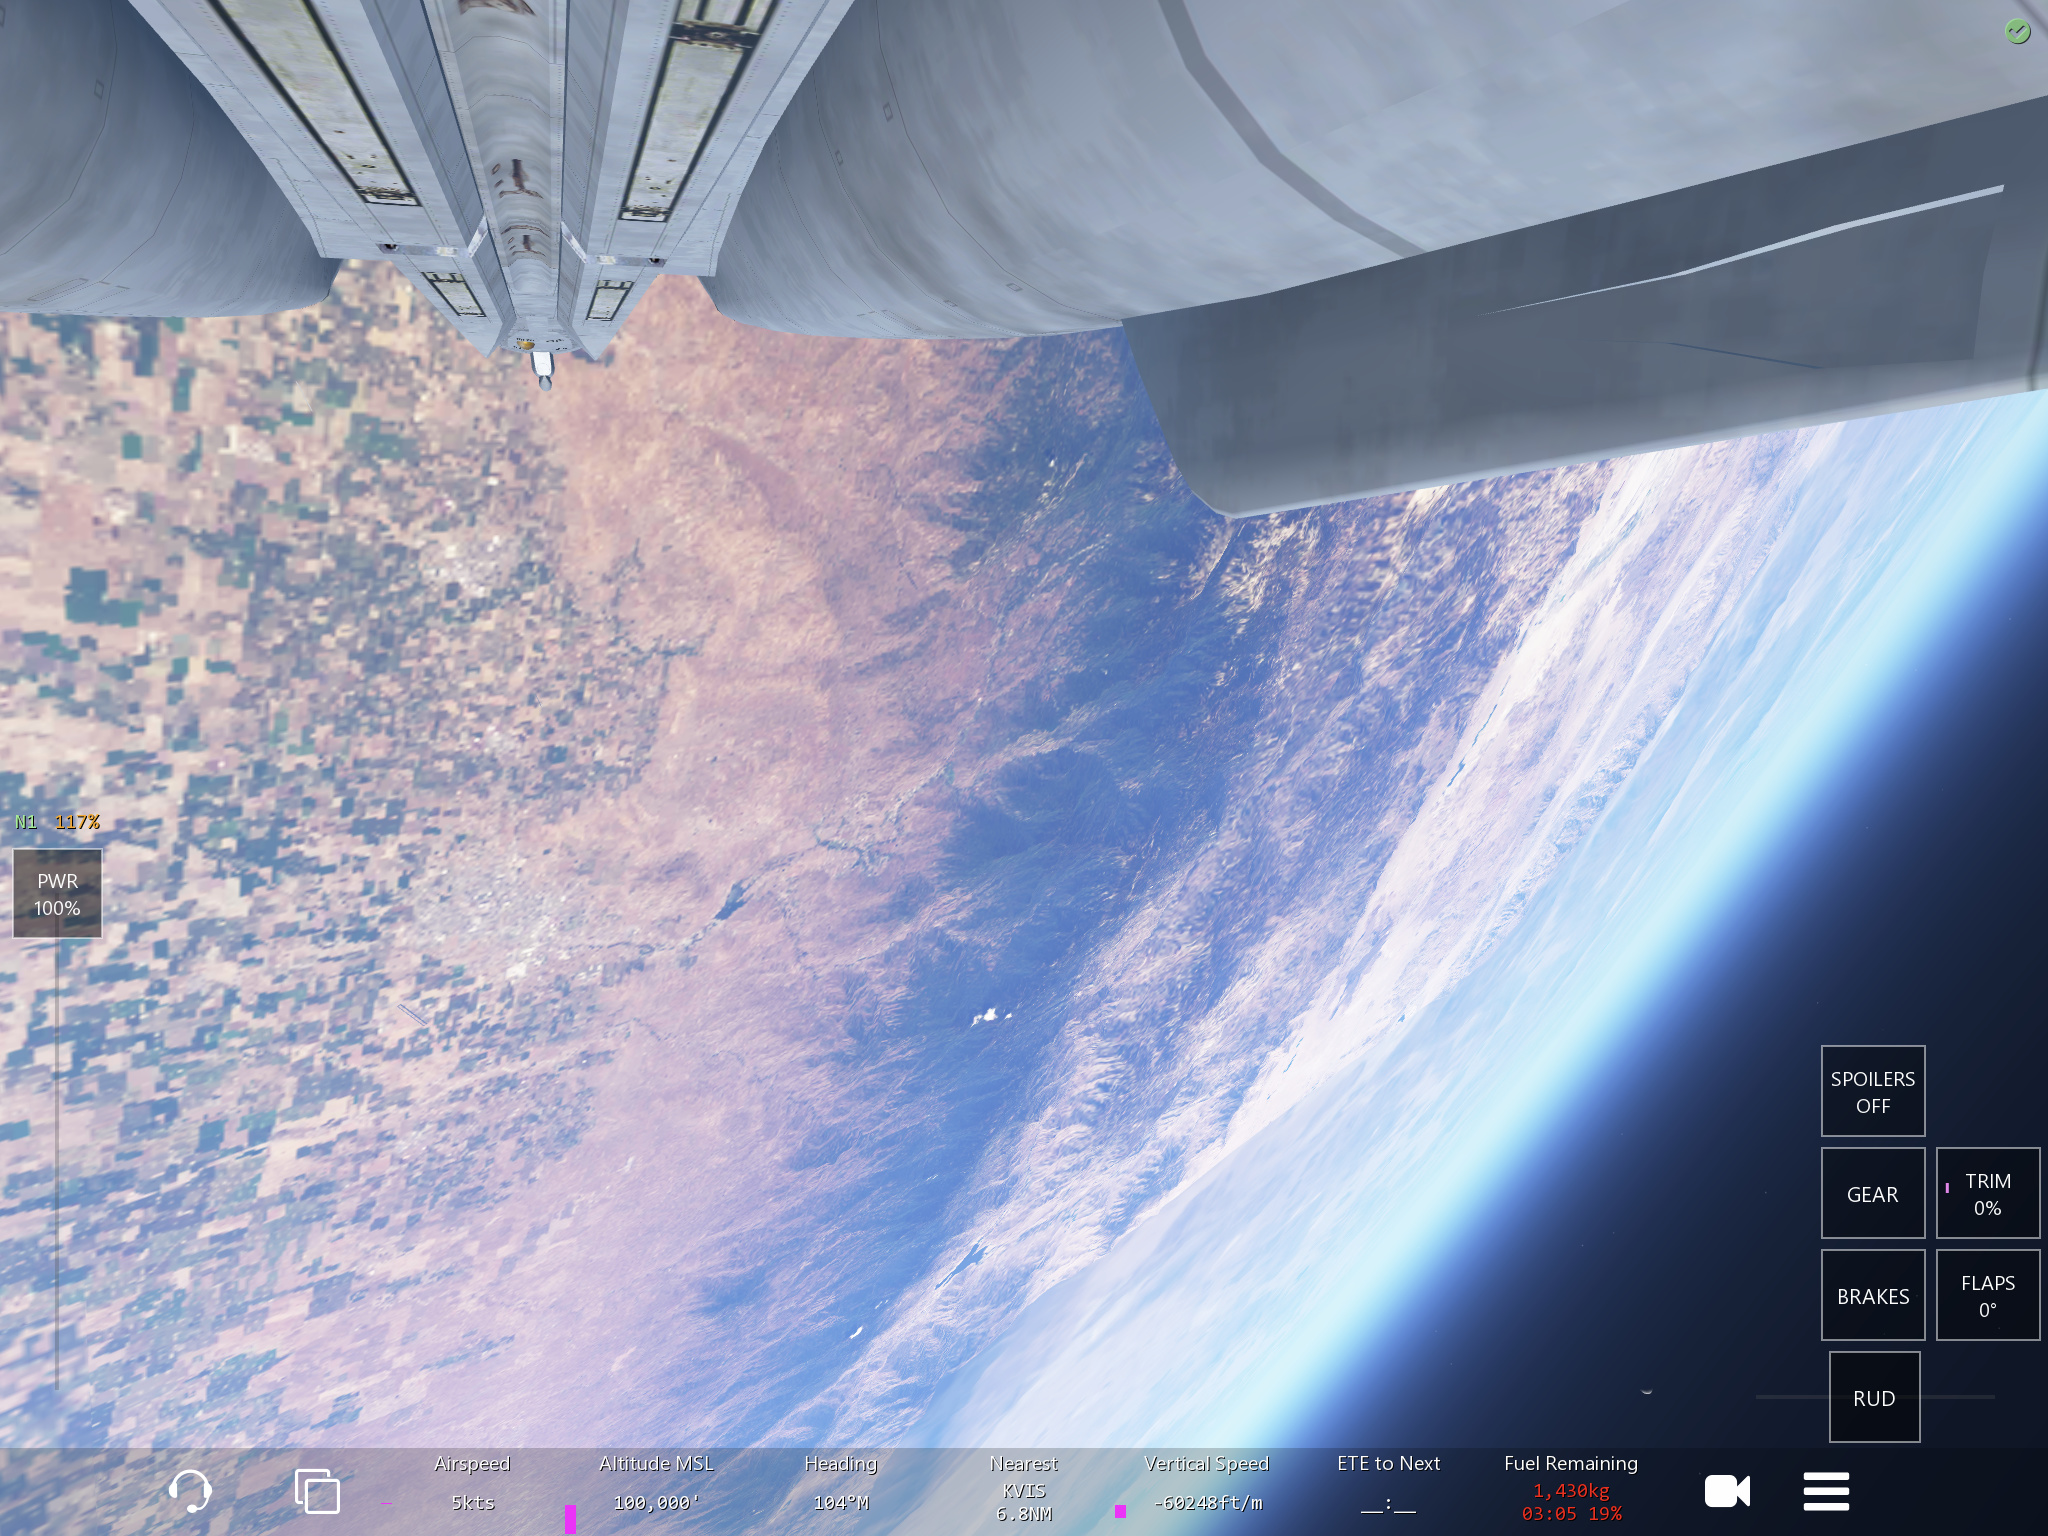Image resolution: width=2048 pixels, height=1536 pixels.
Task: Click the magenta altitude bug marker
Action: point(570,1518)
